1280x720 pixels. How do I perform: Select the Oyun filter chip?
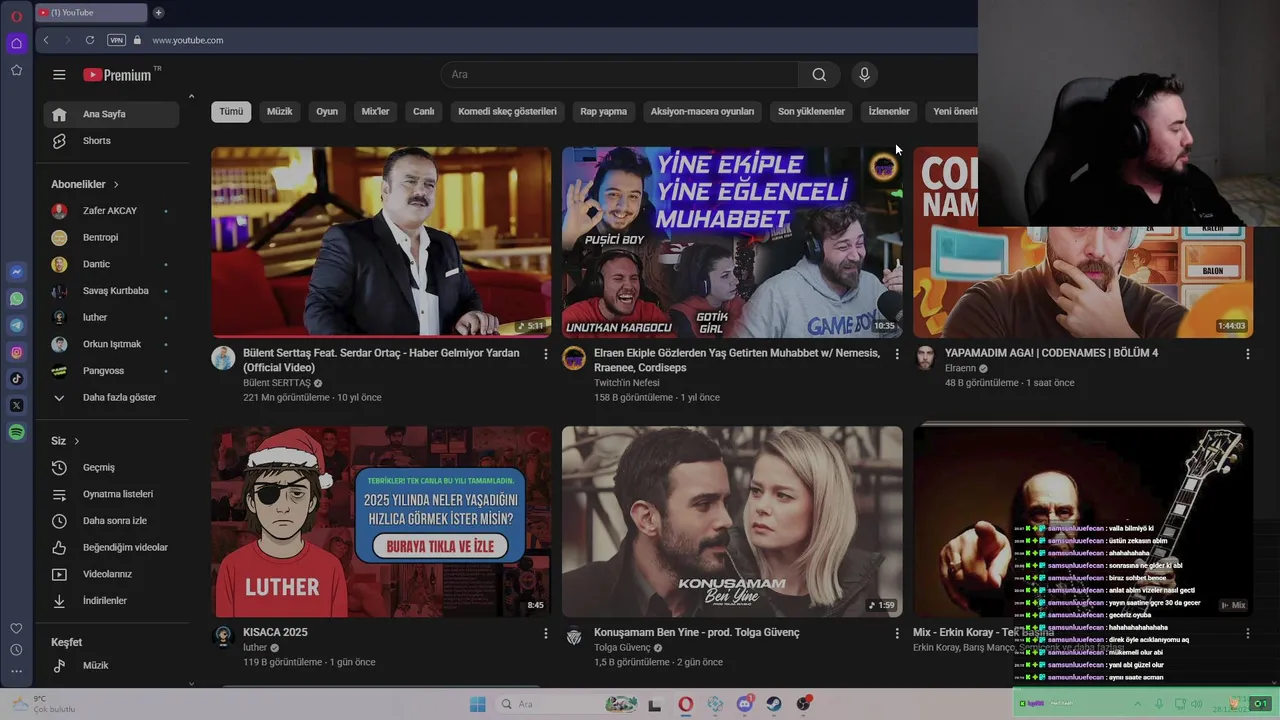[327, 112]
